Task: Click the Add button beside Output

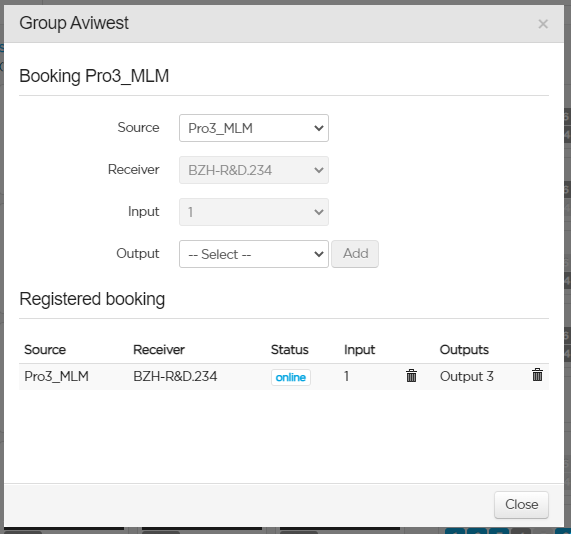Action: click(355, 254)
